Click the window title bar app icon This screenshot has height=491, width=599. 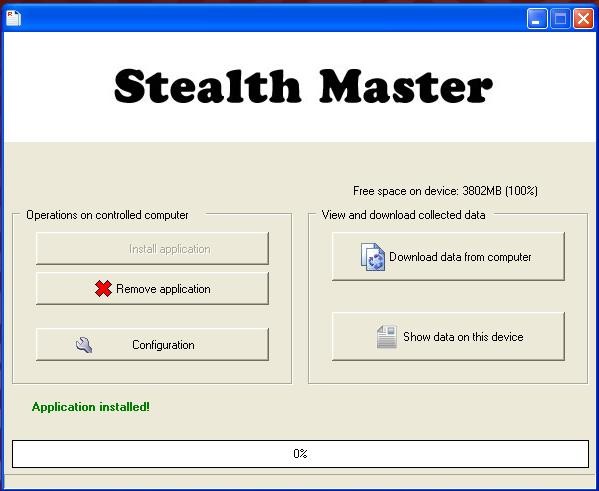click(x=13, y=18)
